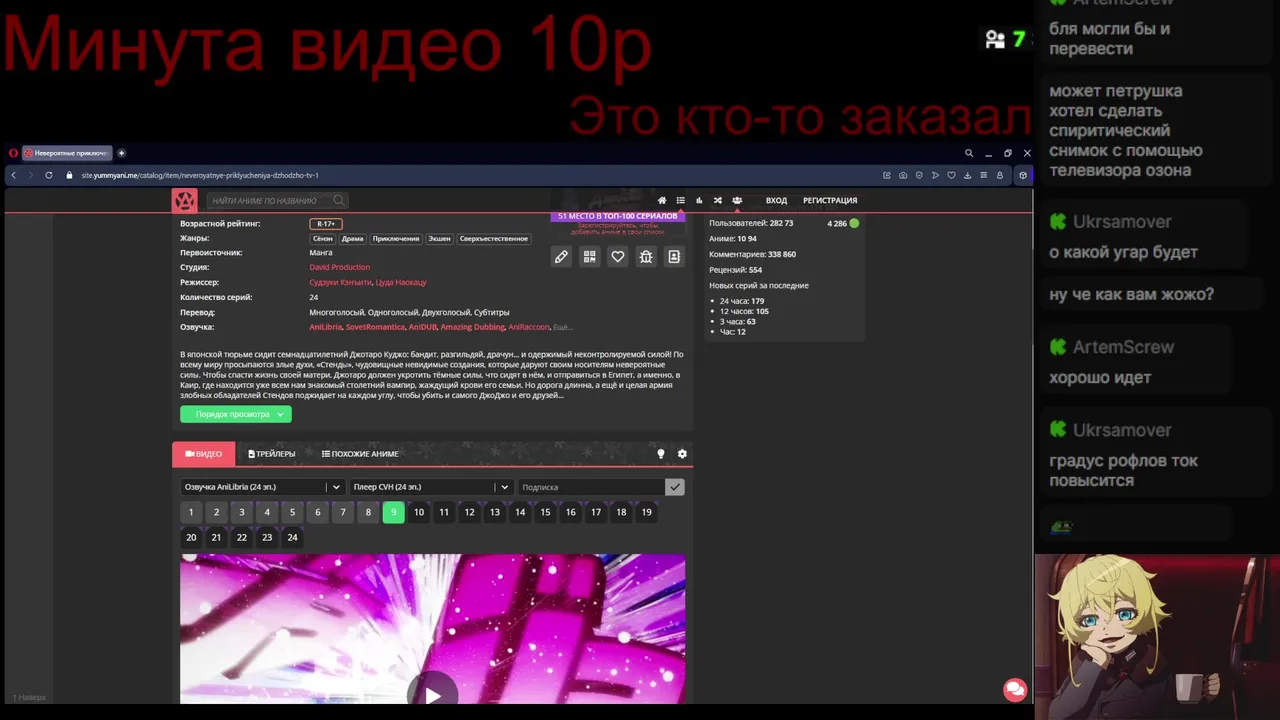Open AniLibria voiceover link

click(x=325, y=327)
